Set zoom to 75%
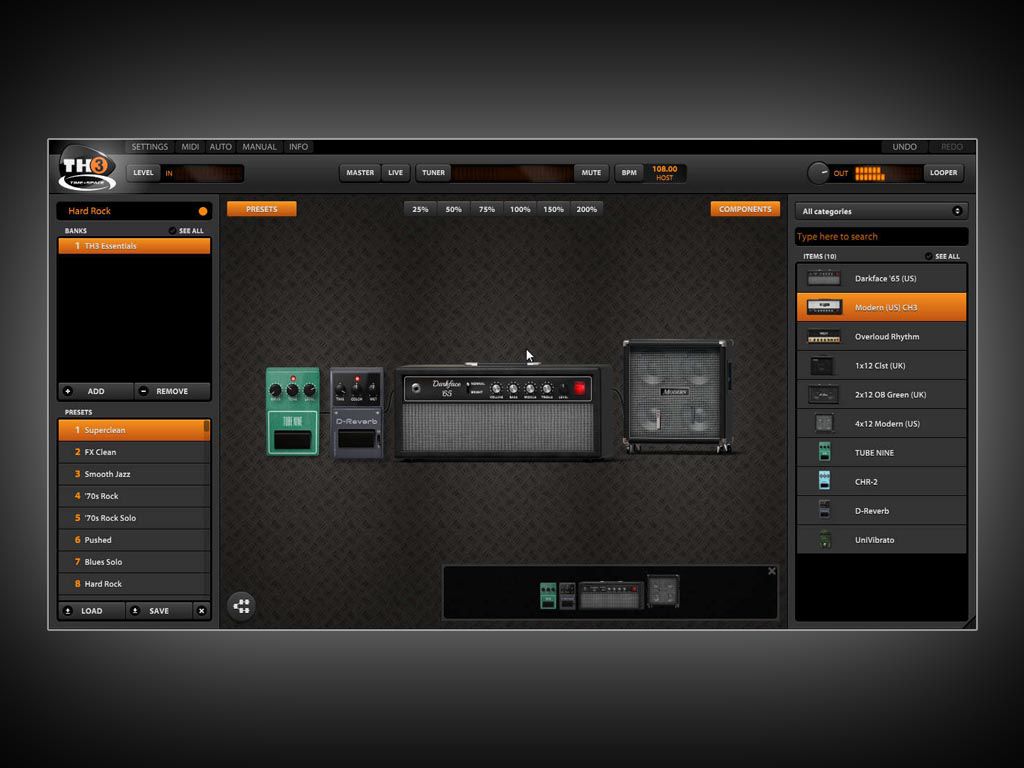Screen dimensions: 1024x768 click(487, 209)
